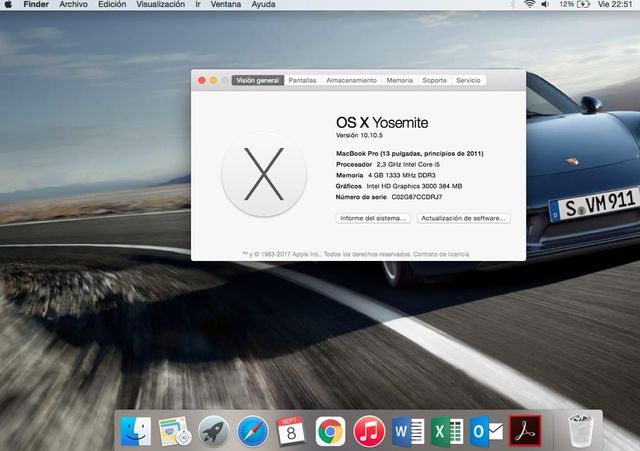Open the Visualización menu
The image size is (640, 451).
(160, 4)
